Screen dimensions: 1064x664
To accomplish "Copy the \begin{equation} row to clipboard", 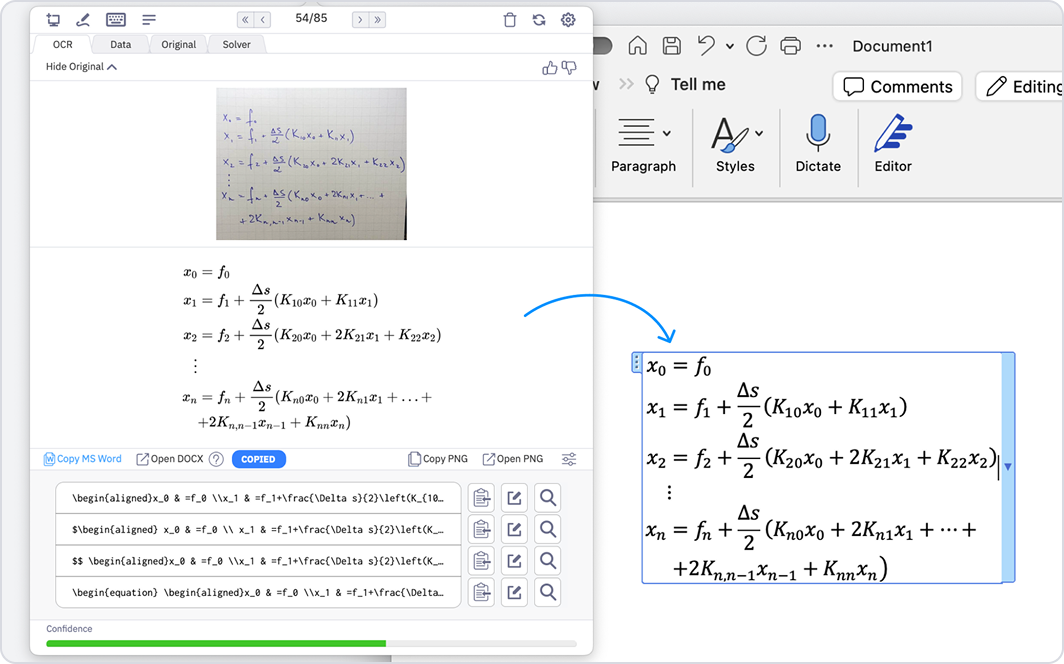I will point(481,592).
